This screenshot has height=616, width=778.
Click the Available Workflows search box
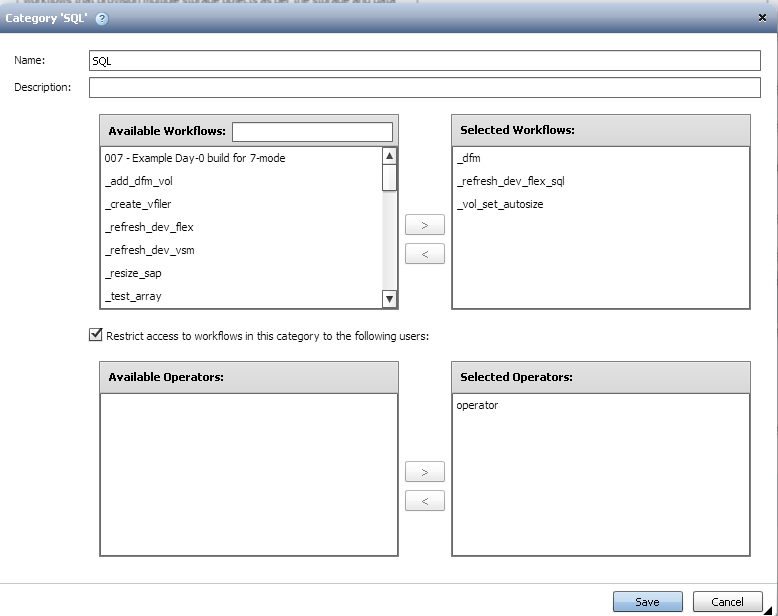pos(312,132)
